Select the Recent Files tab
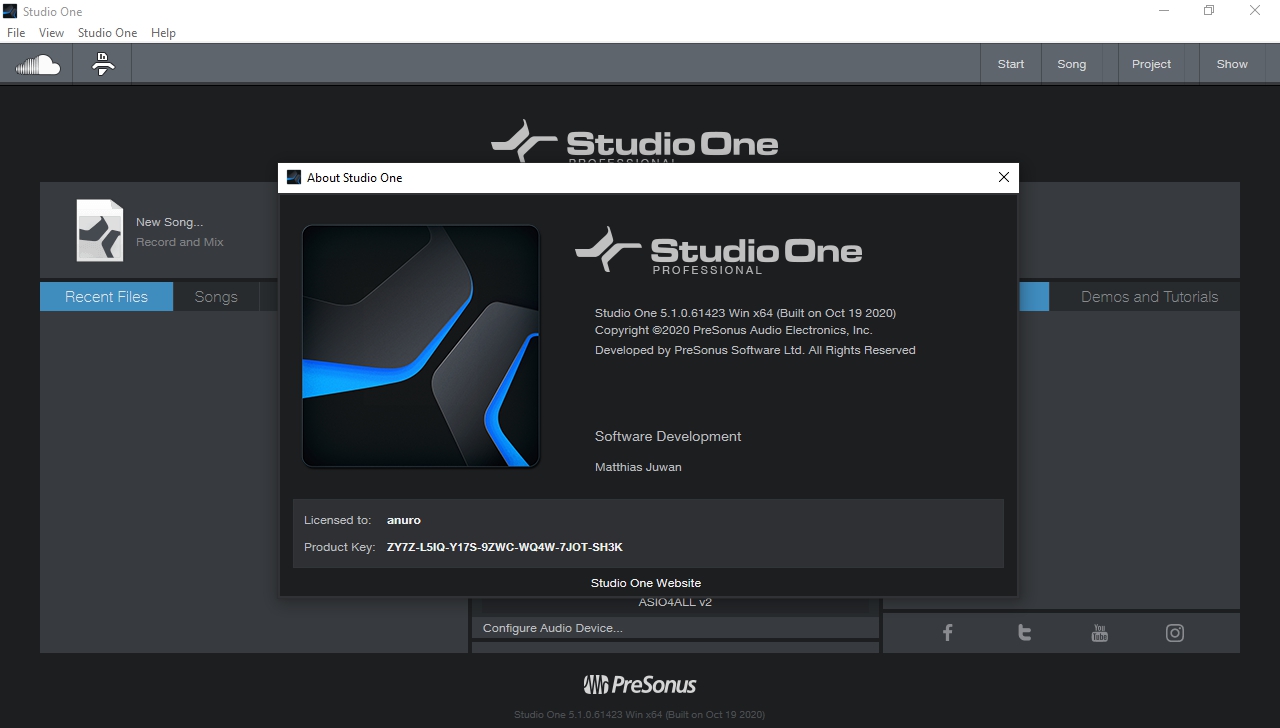This screenshot has height=728, width=1280. [x=106, y=297]
